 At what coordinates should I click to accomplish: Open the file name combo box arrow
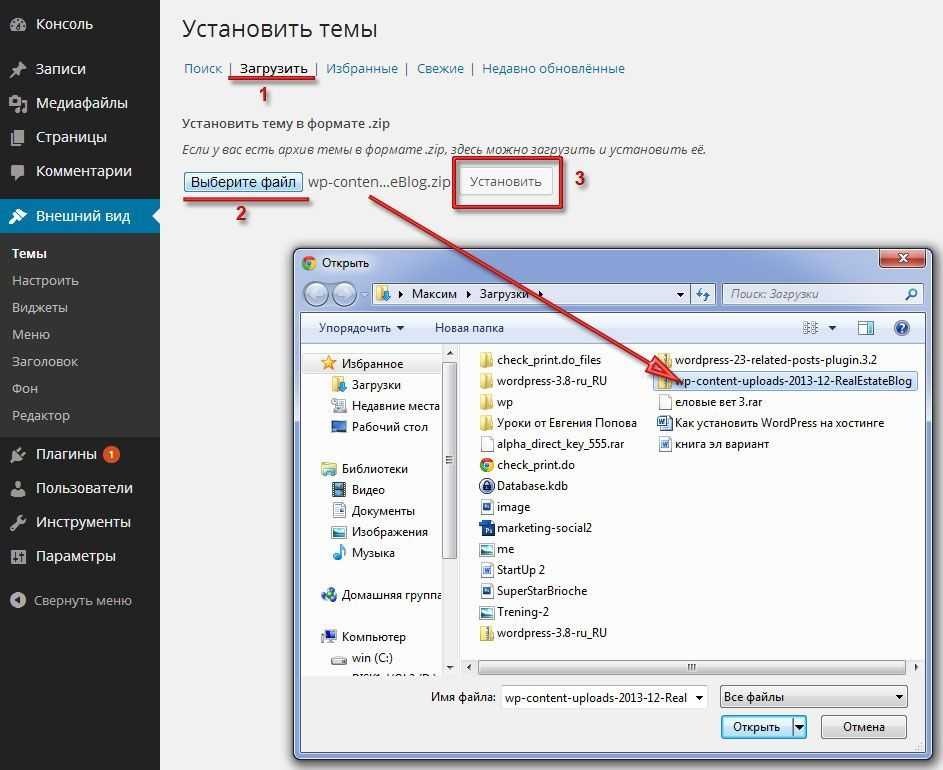(x=699, y=697)
